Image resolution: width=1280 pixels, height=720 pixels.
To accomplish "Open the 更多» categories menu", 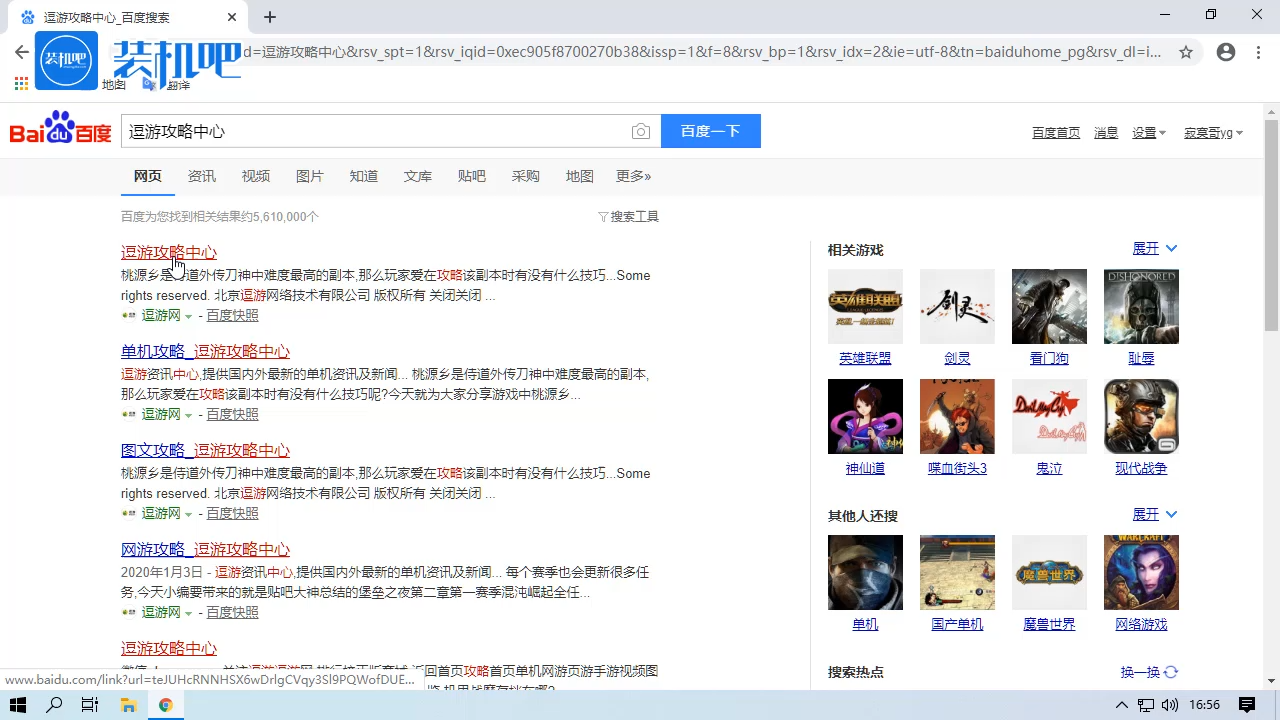I will [x=633, y=176].
